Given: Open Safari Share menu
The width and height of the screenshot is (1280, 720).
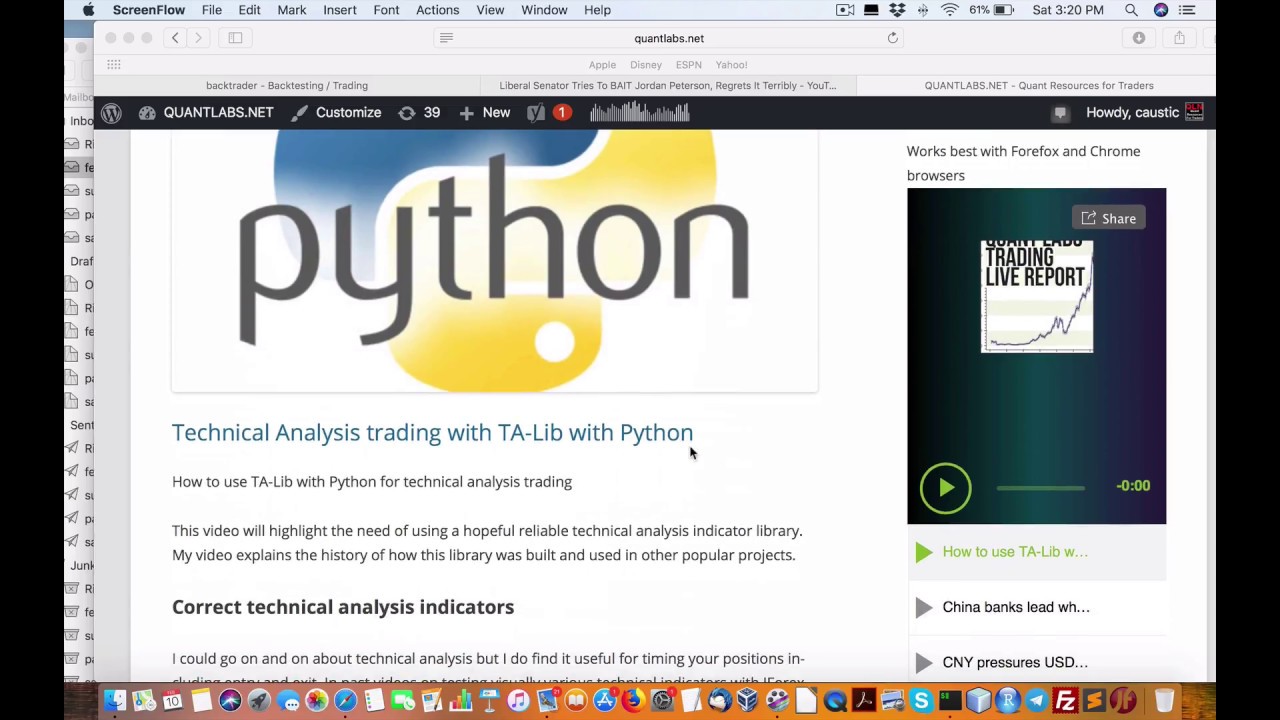Looking at the screenshot, I should [x=1179, y=38].
